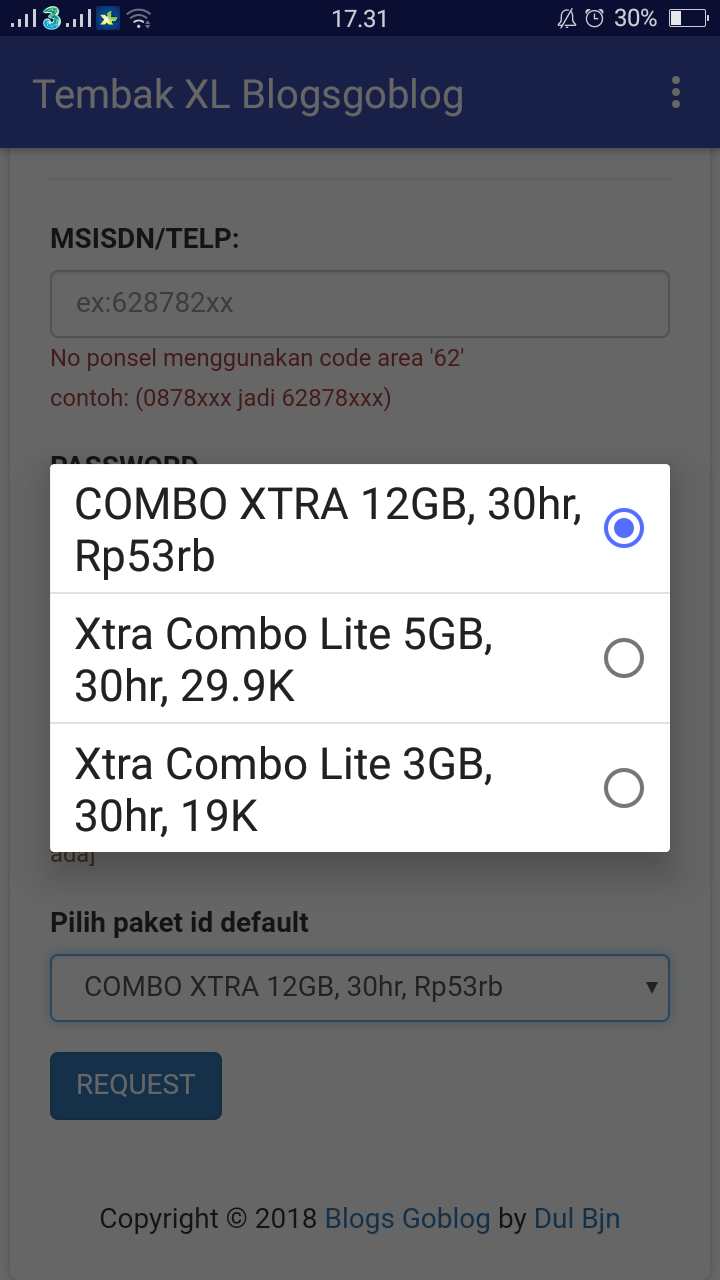Tap the Tri network operator icon
Image resolution: width=720 pixels, height=1280 pixels.
click(x=48, y=17)
